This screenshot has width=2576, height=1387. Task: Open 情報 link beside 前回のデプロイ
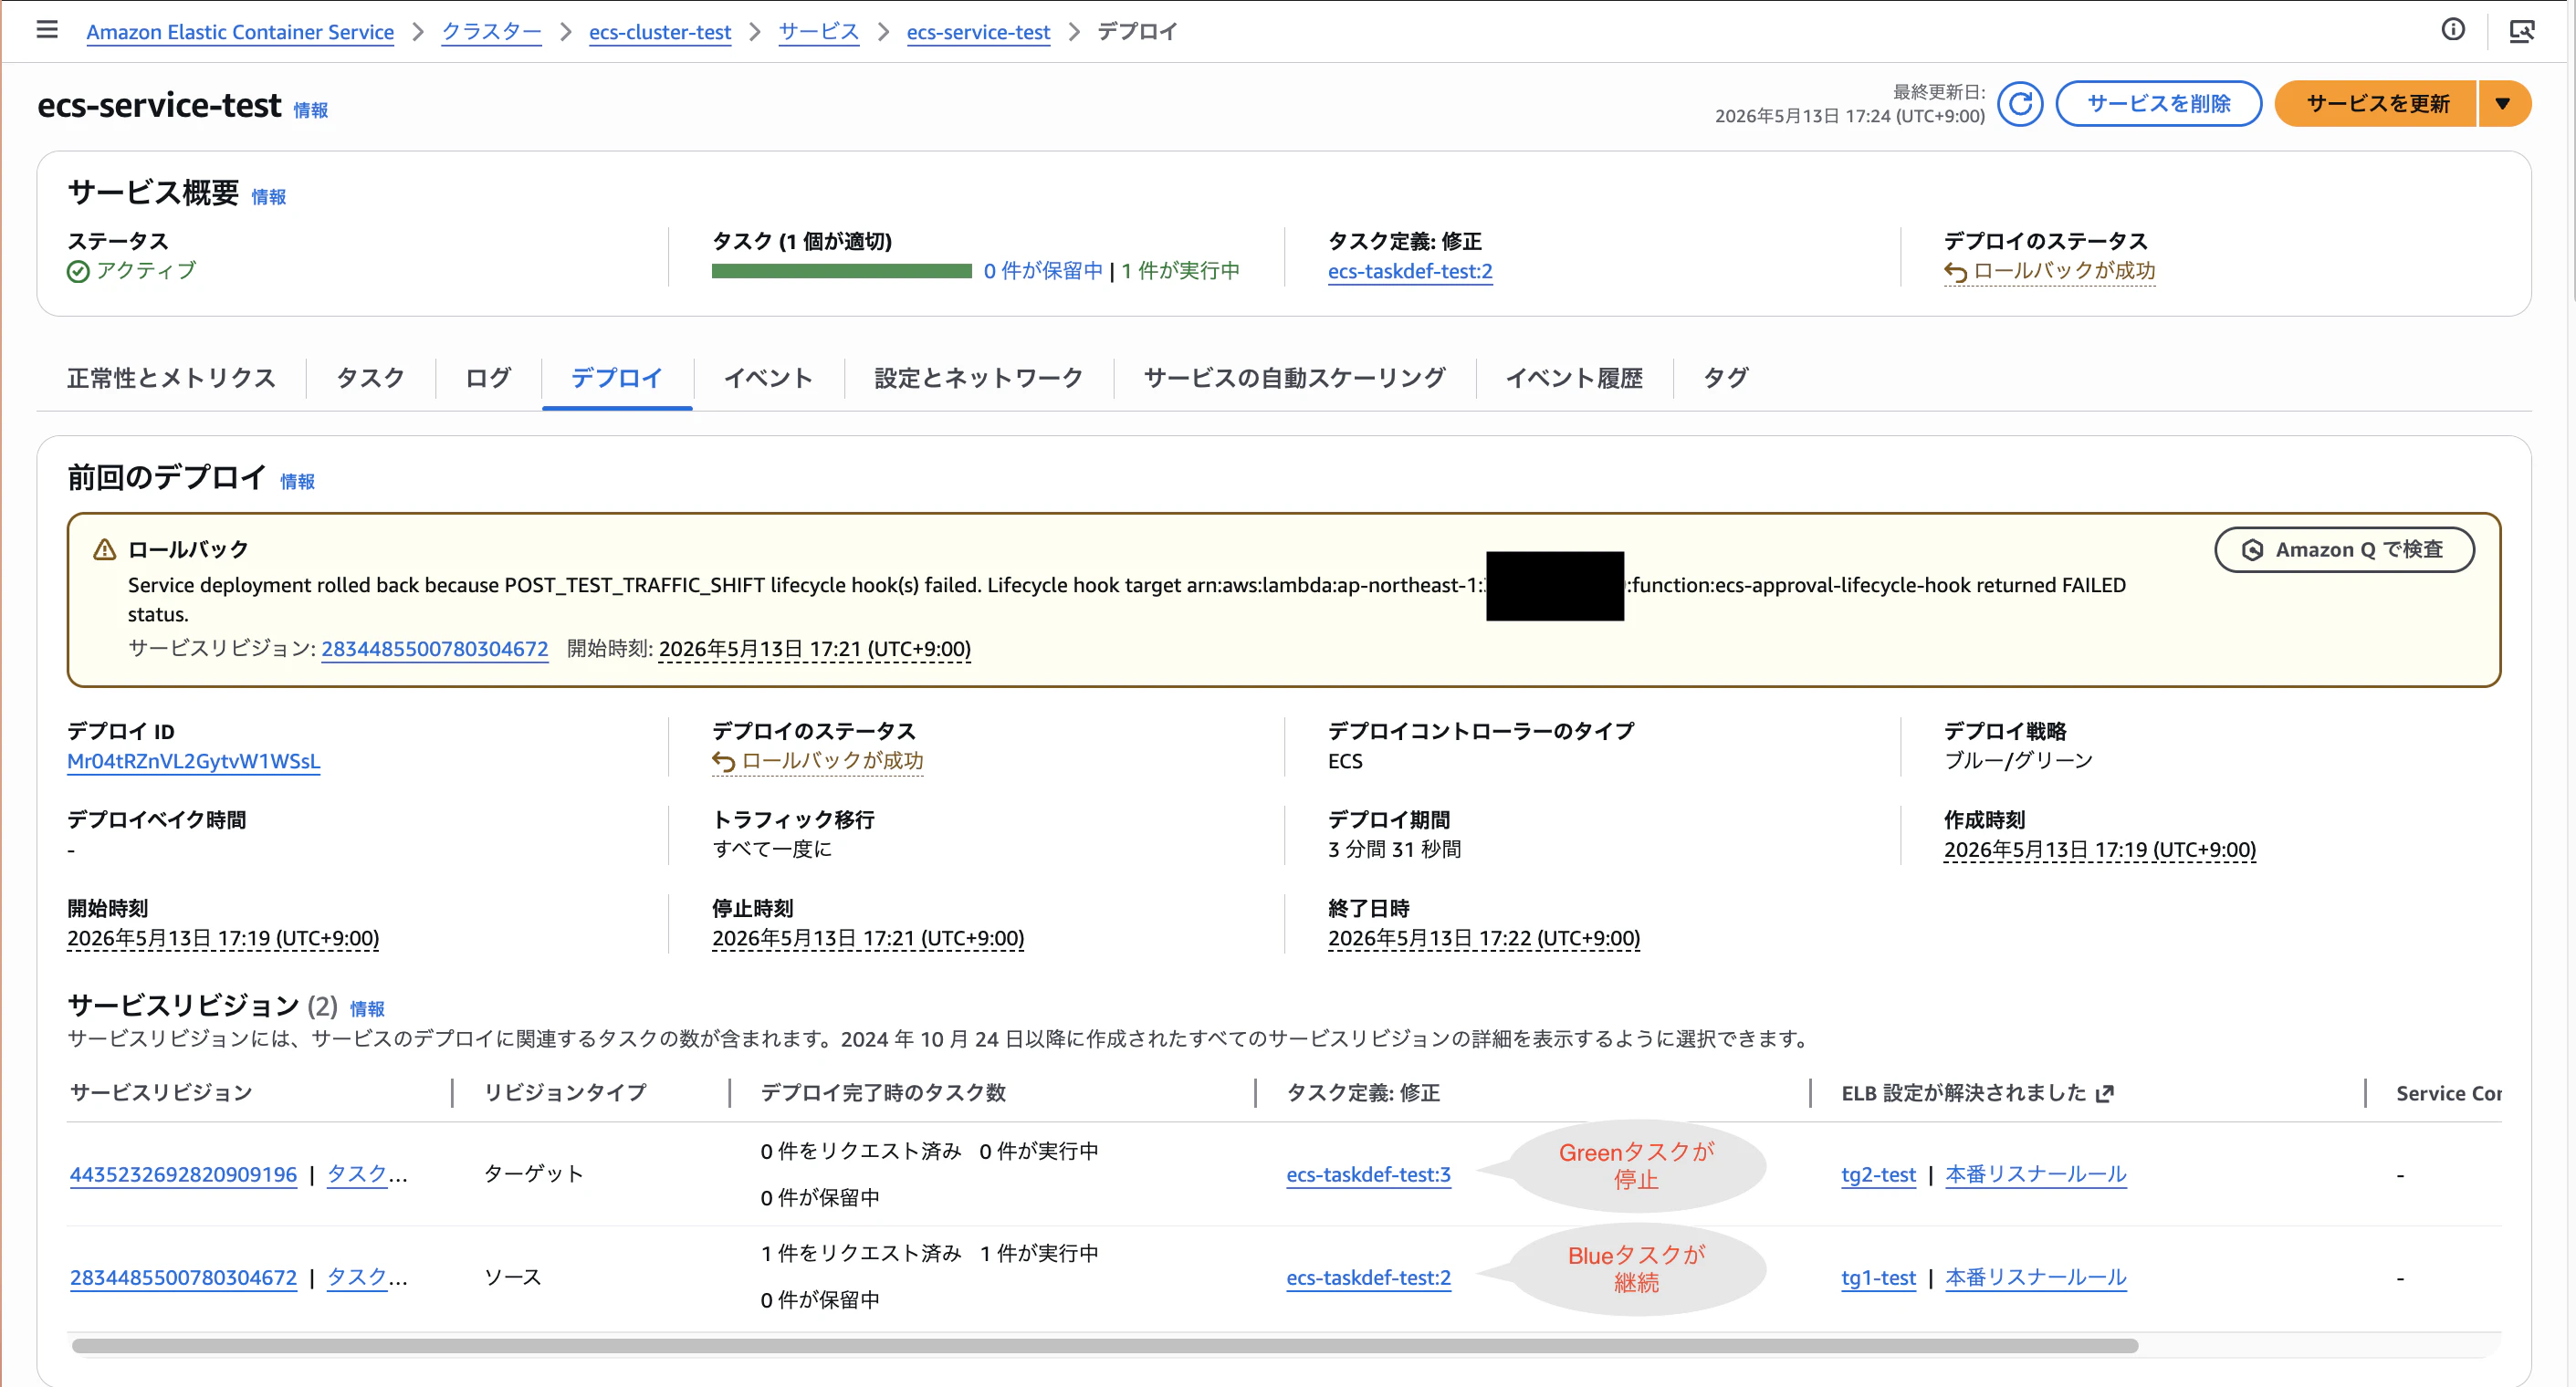click(x=297, y=482)
